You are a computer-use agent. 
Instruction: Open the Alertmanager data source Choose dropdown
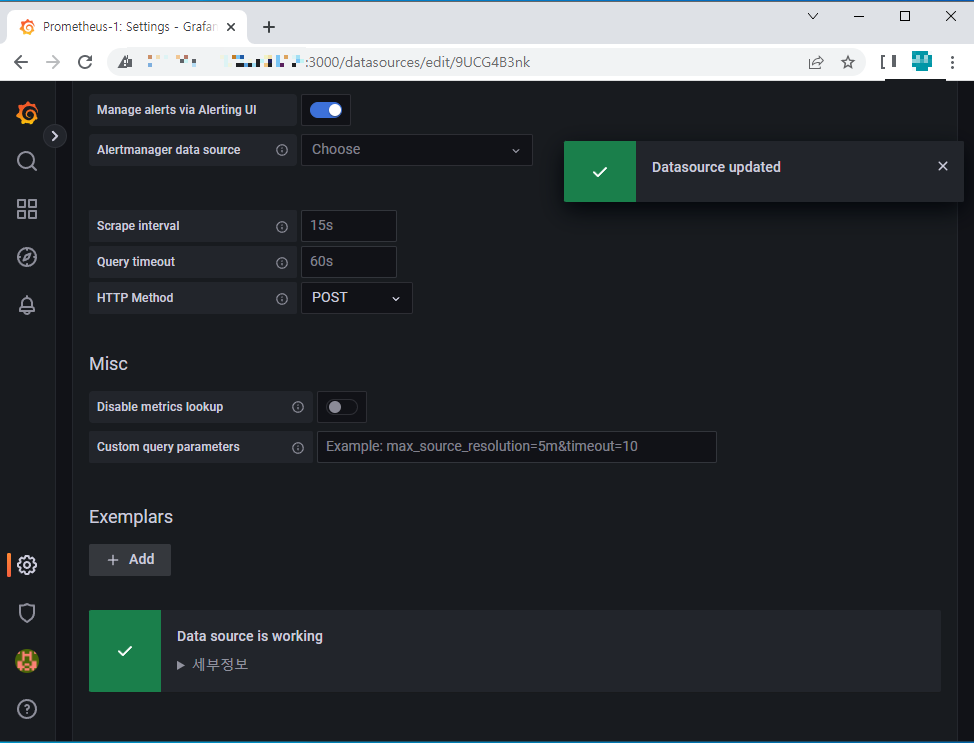(x=417, y=150)
